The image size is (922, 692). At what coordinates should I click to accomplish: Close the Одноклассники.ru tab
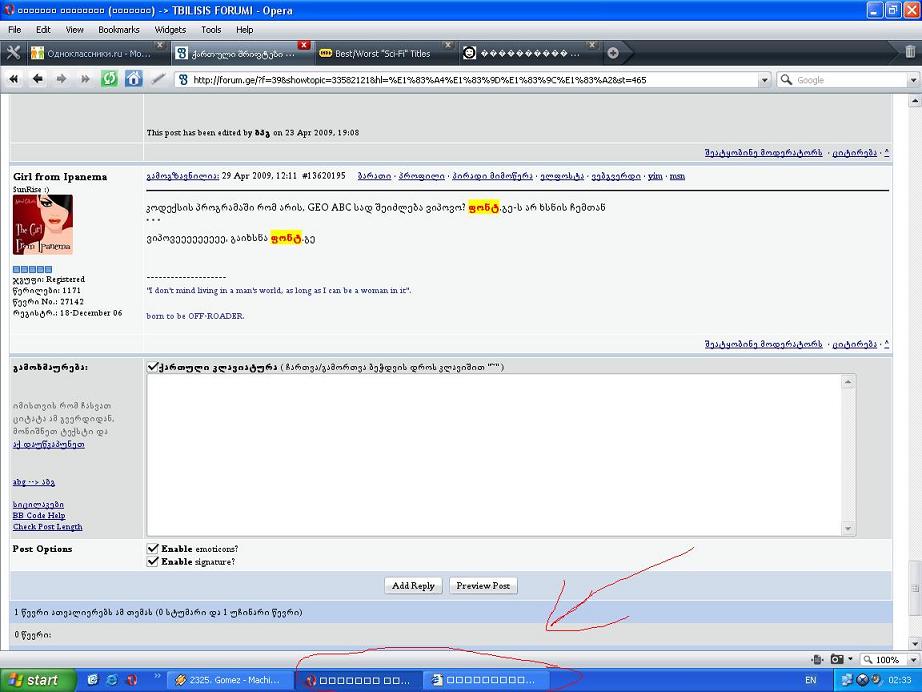pos(159,45)
